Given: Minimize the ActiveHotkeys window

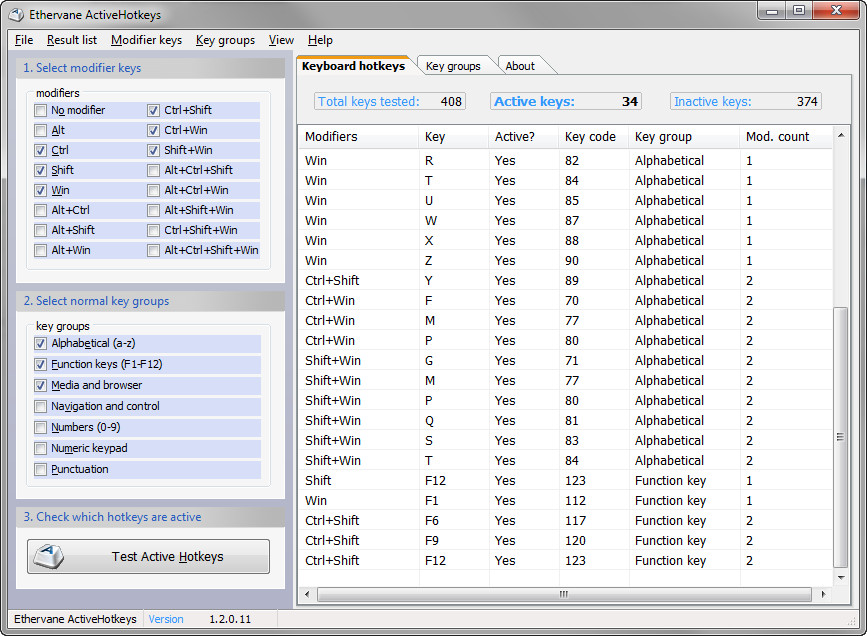Looking at the screenshot, I should (x=772, y=11).
